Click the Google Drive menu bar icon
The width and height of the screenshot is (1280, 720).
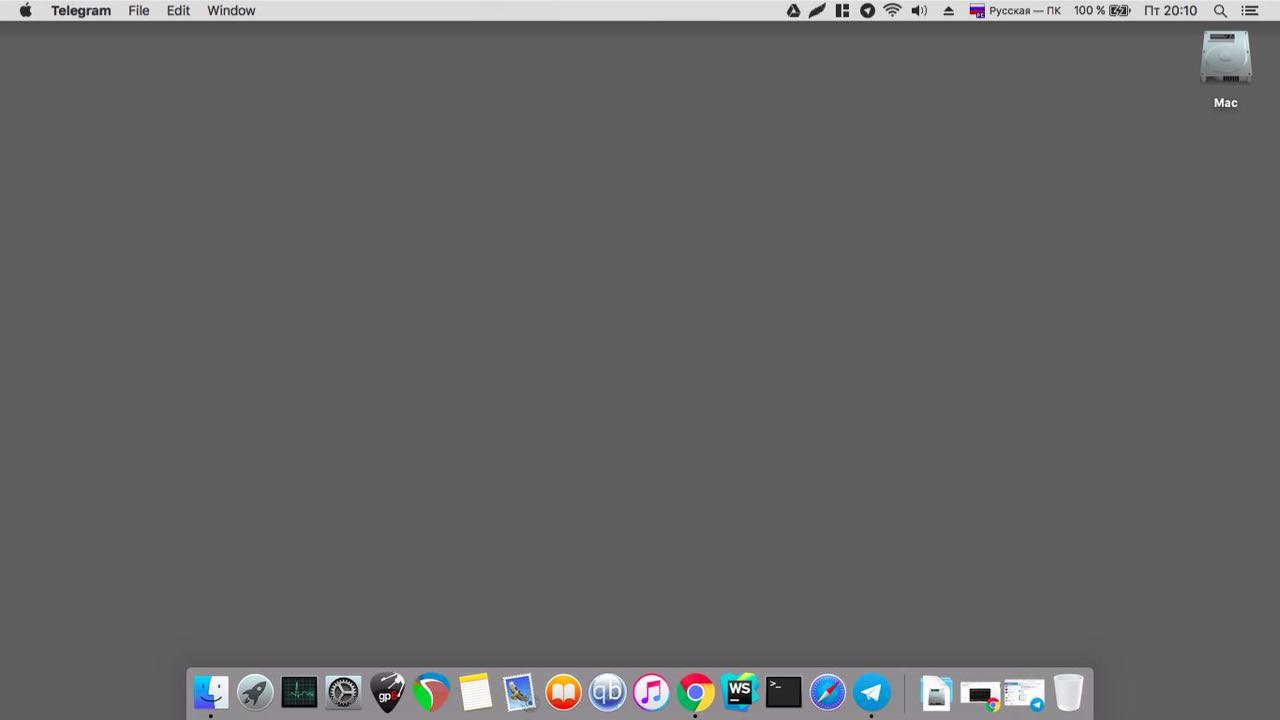tap(793, 11)
